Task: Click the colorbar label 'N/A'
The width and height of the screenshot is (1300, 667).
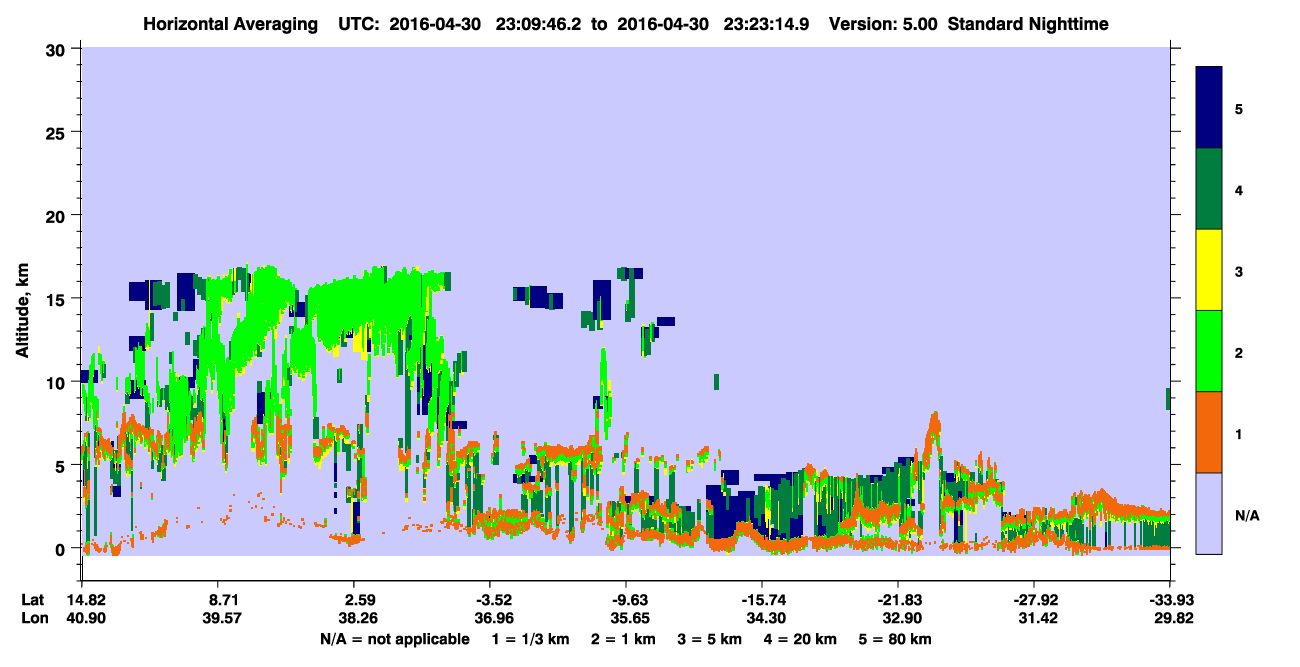Action: (1247, 515)
